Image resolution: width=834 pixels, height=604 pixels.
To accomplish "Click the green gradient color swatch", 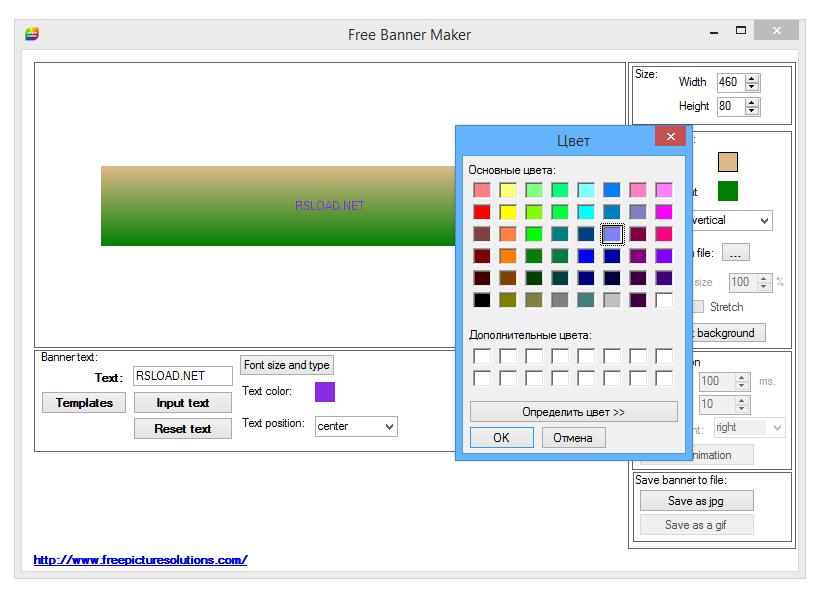I will 727,190.
